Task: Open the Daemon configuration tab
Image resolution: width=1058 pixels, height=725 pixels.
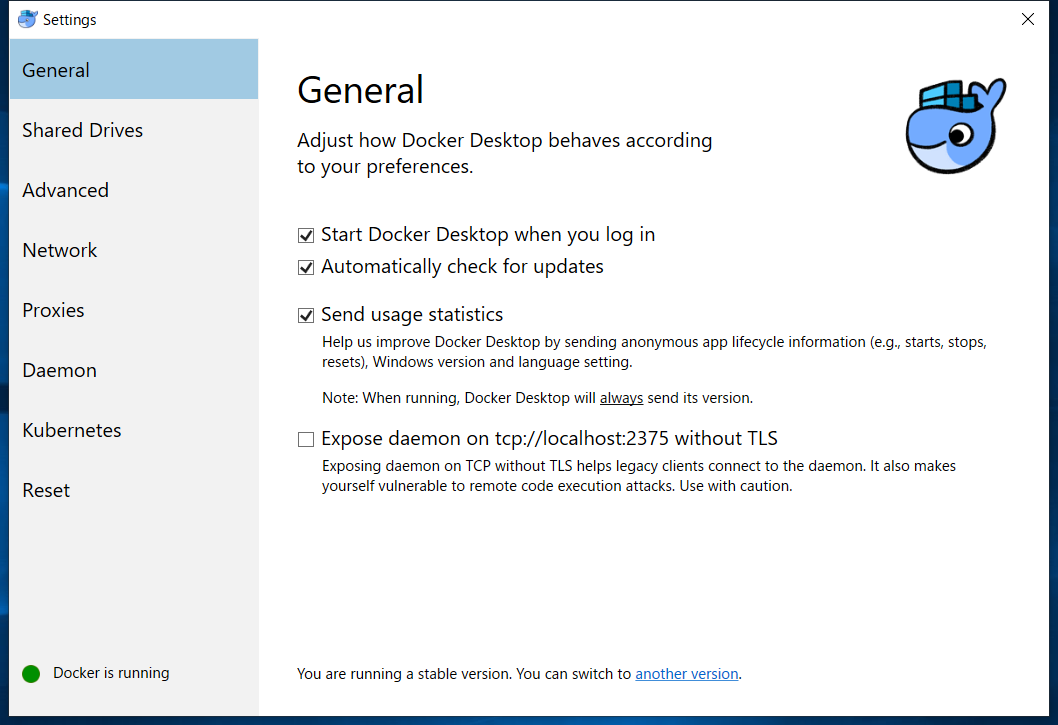Action: pyautogui.click(x=60, y=370)
